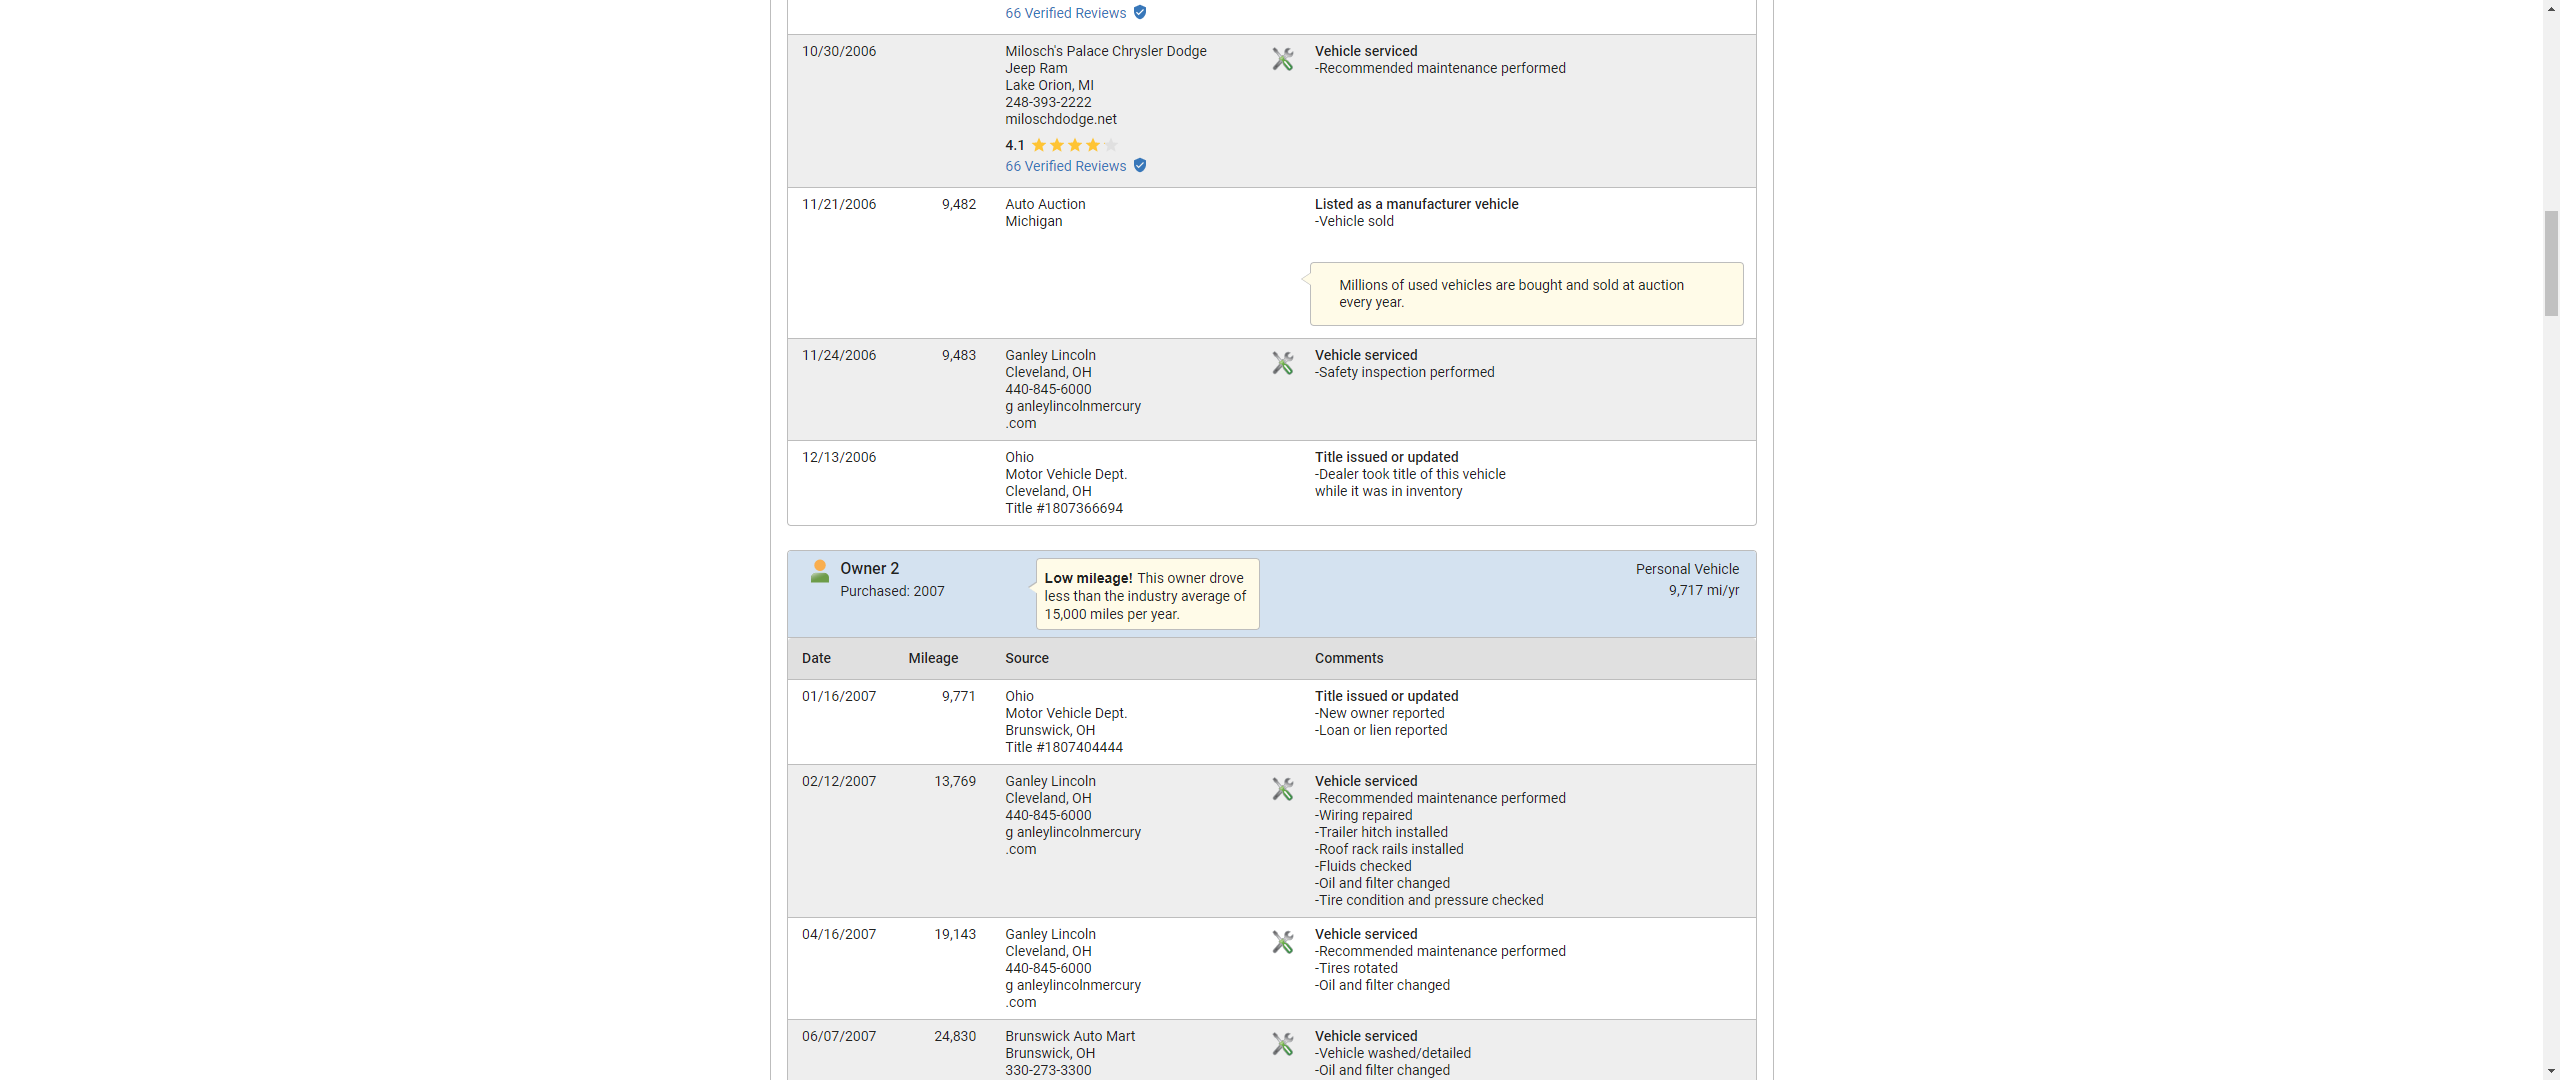Screen dimensions: 2560x1080
Task: Click miloschdodge.net website text
Action: pyautogui.click(x=1060, y=119)
